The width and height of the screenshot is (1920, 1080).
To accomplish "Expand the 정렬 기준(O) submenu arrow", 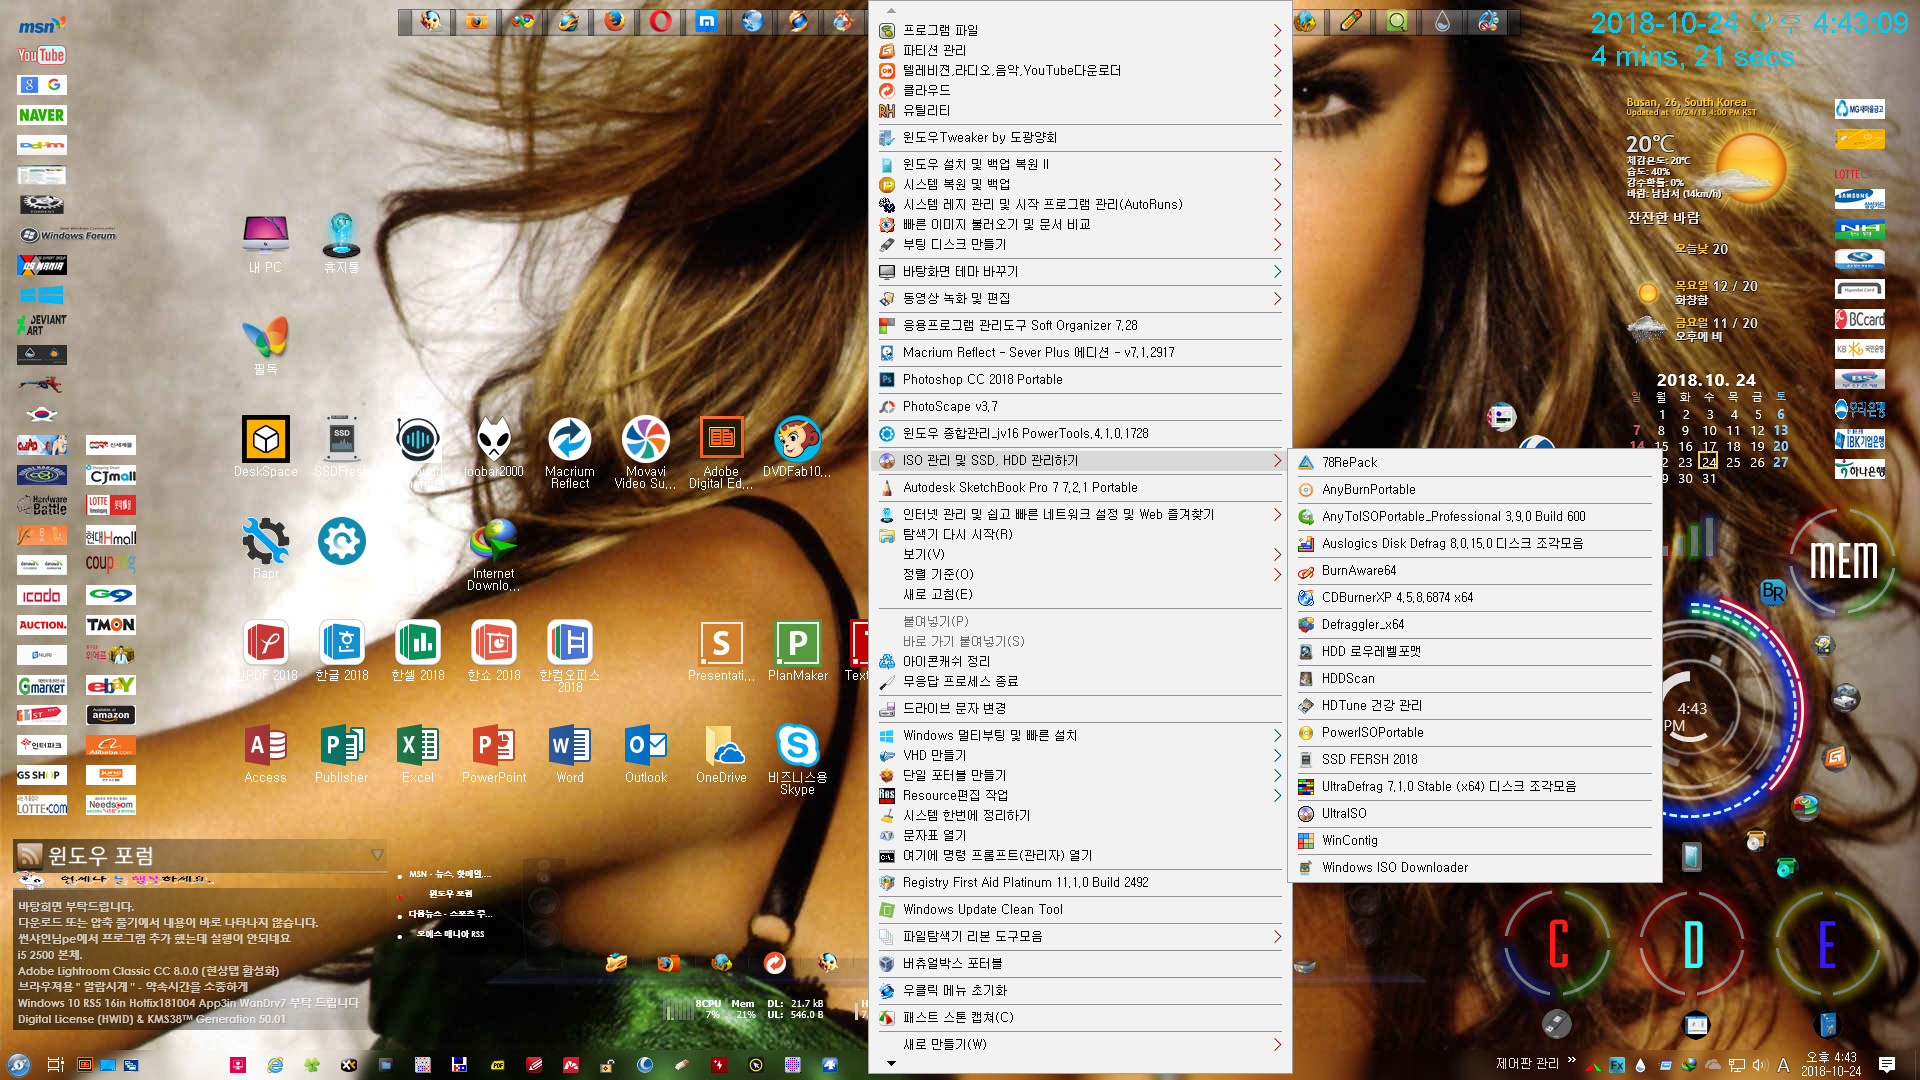I will (x=1277, y=574).
